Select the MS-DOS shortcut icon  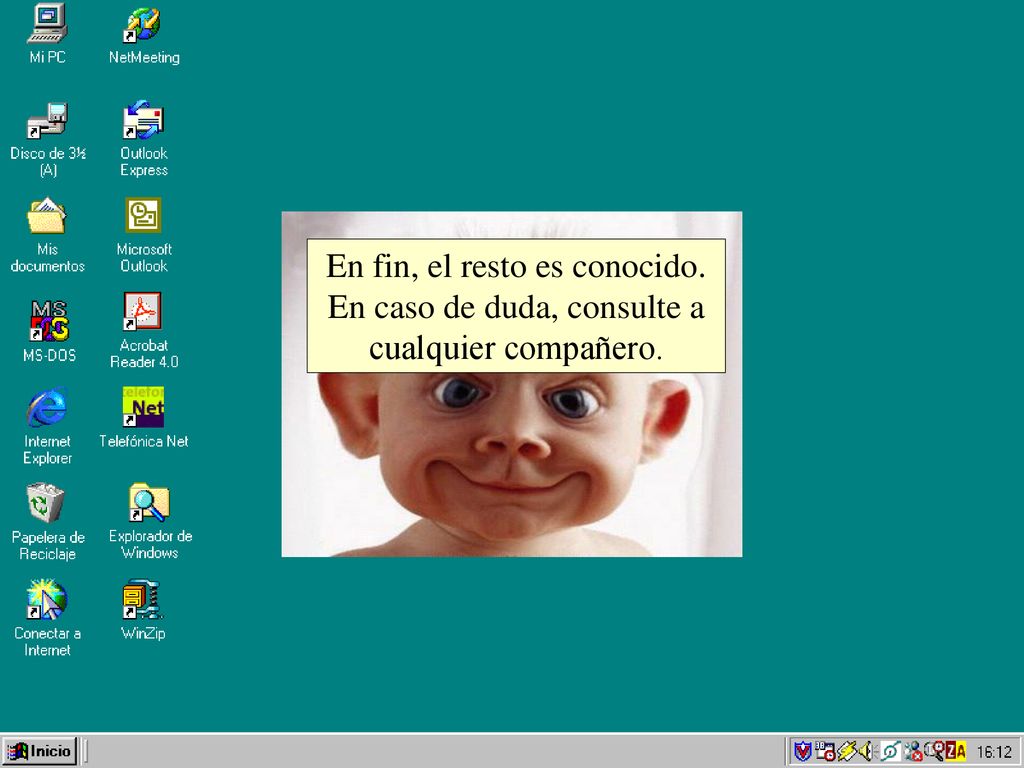coord(49,321)
